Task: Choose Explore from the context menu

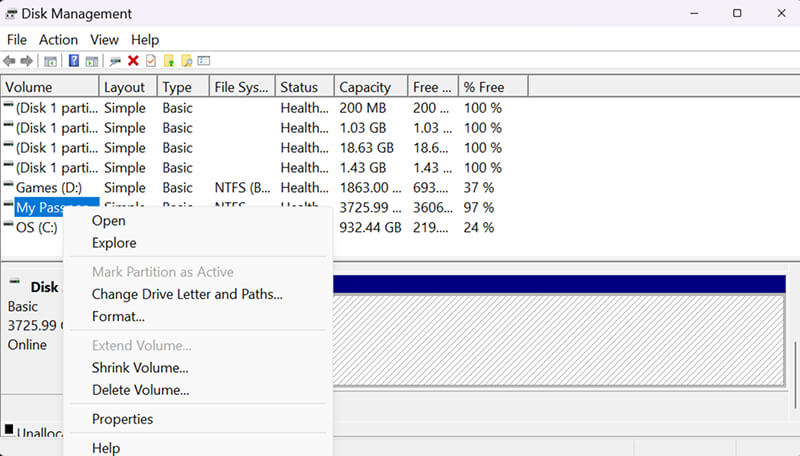Action: (198, 243)
